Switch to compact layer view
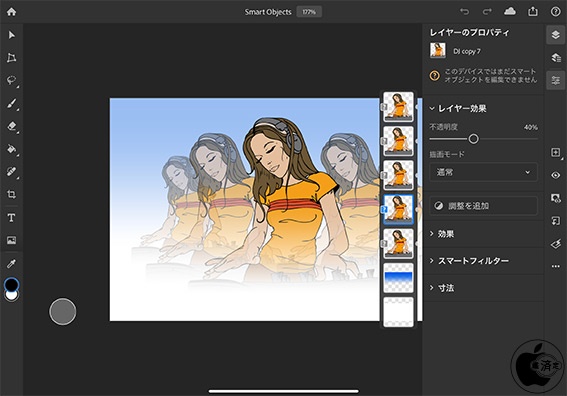This screenshot has width=567, height=396. click(x=555, y=35)
